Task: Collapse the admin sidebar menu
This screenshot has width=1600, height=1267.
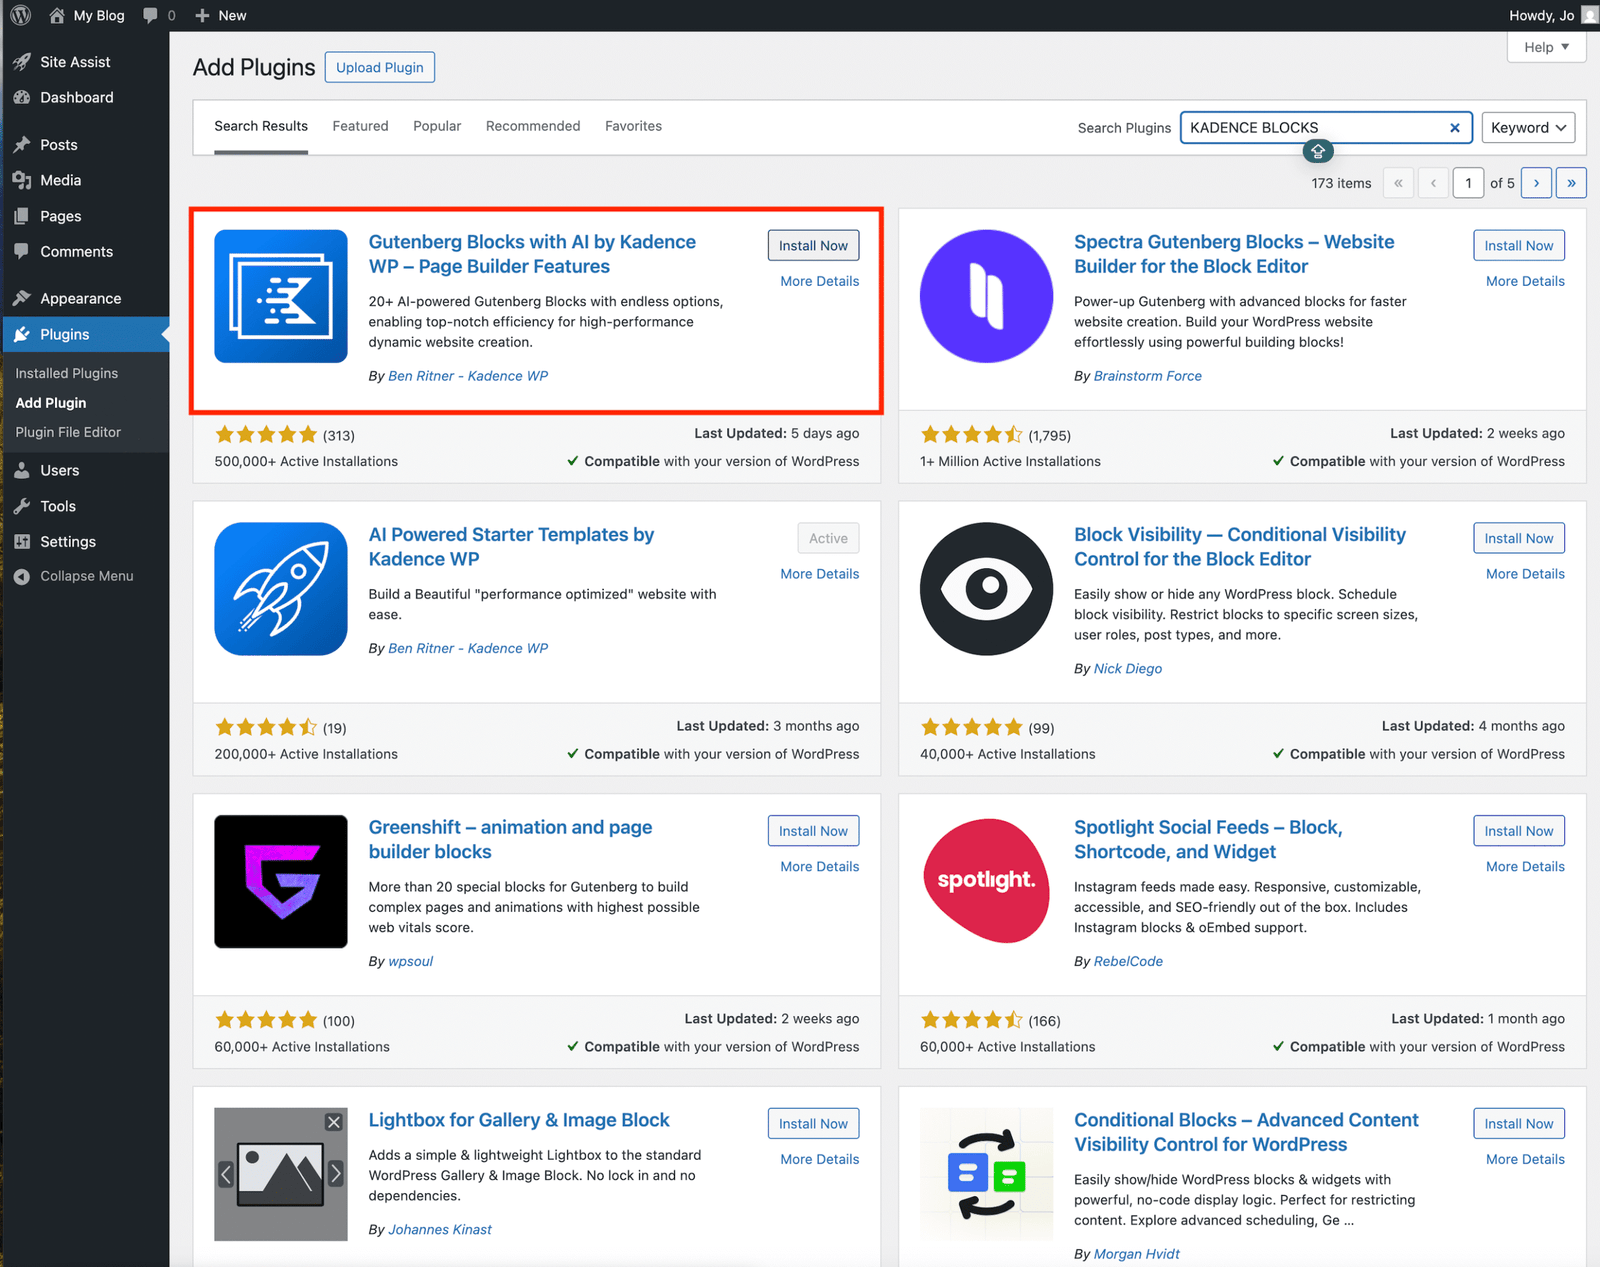Action: click(x=86, y=576)
